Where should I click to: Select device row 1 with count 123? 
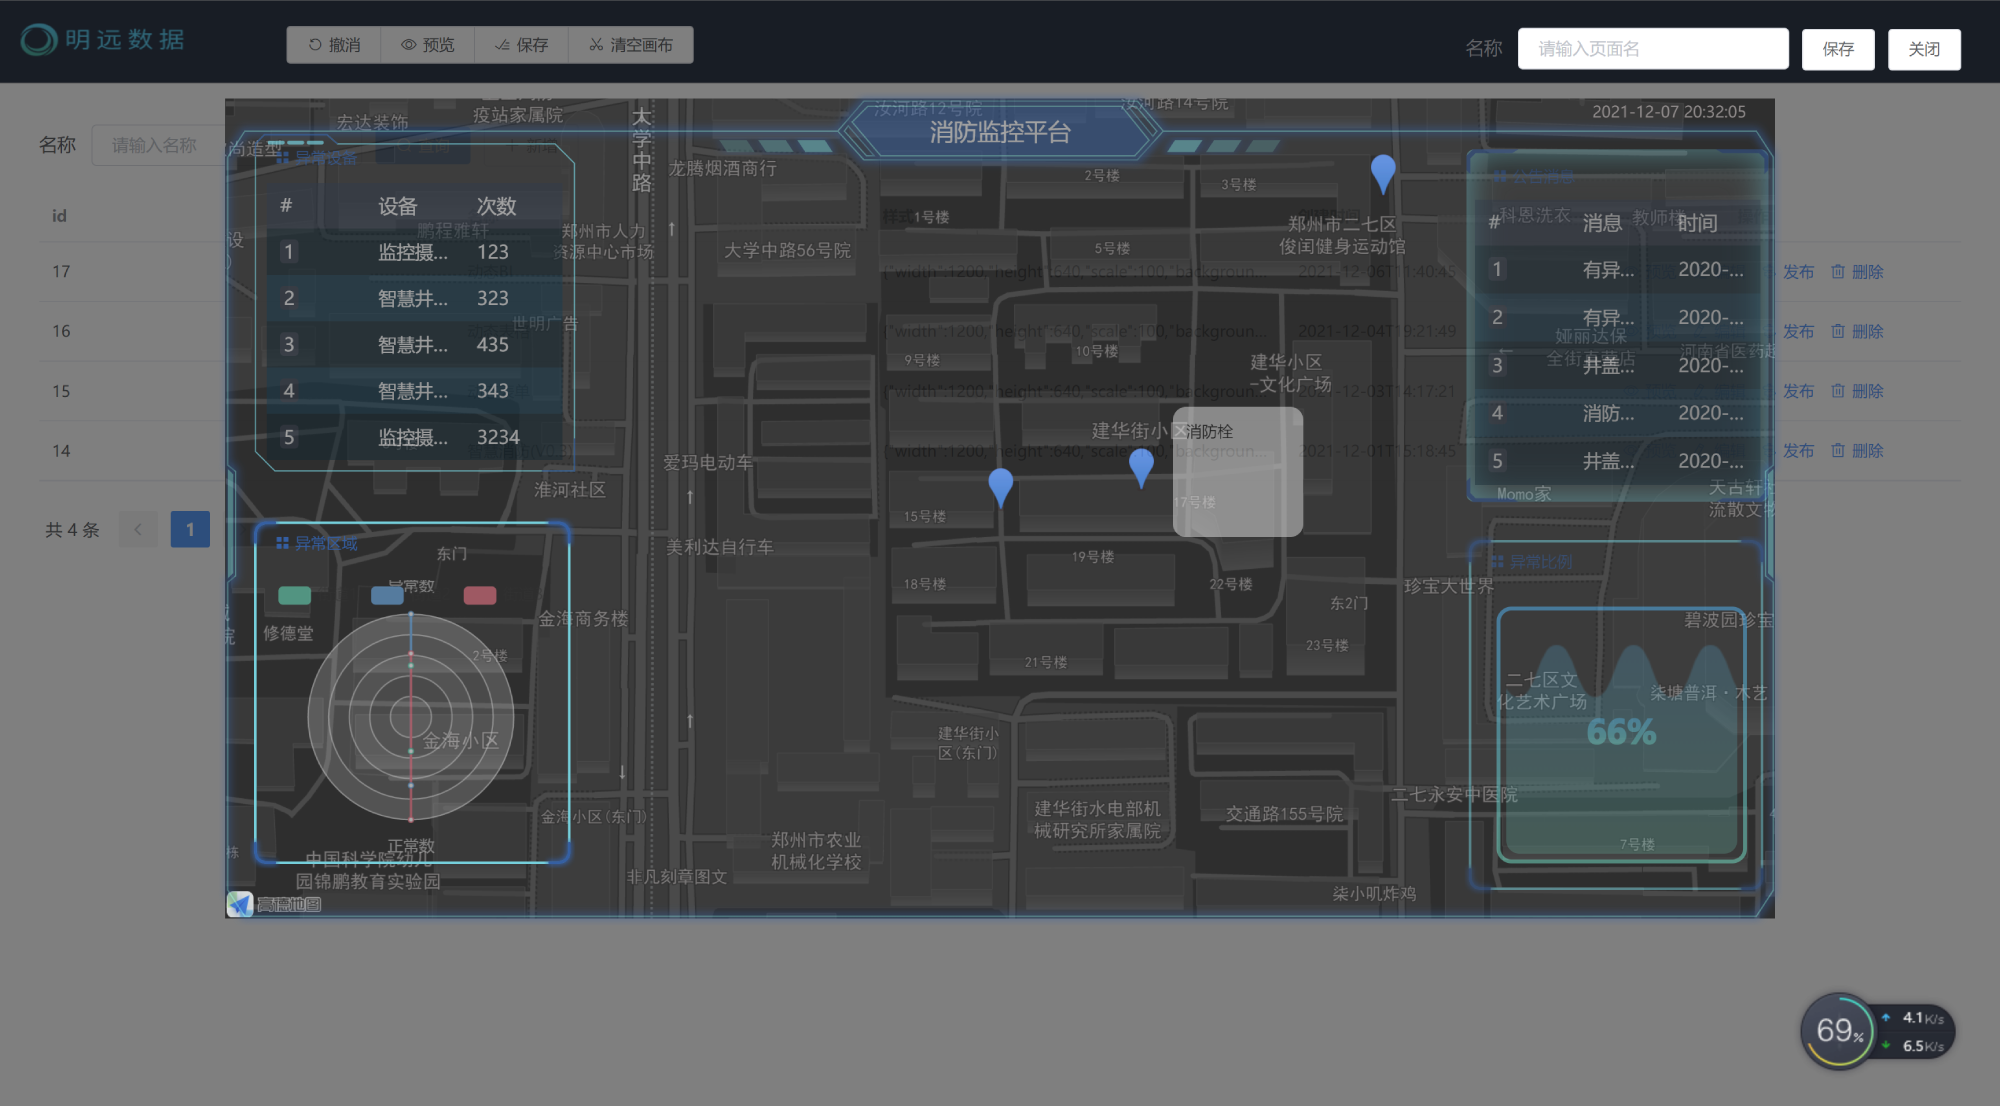pyautogui.click(x=414, y=252)
